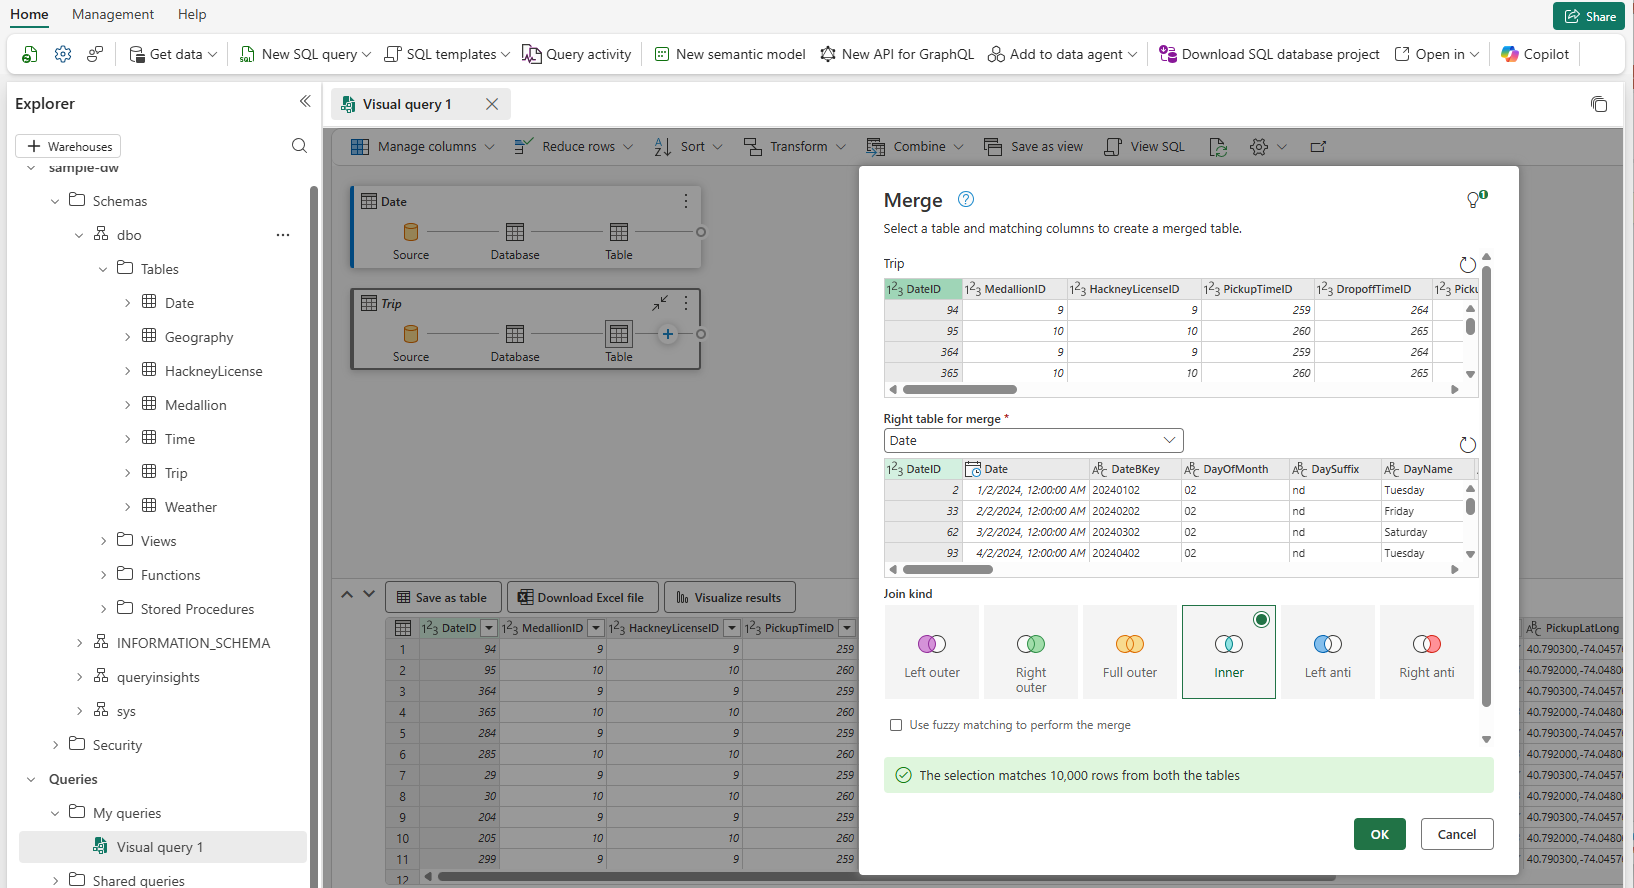This screenshot has height=888, width=1634.
Task: Confirm the merge with the OK button
Action: 1380,834
